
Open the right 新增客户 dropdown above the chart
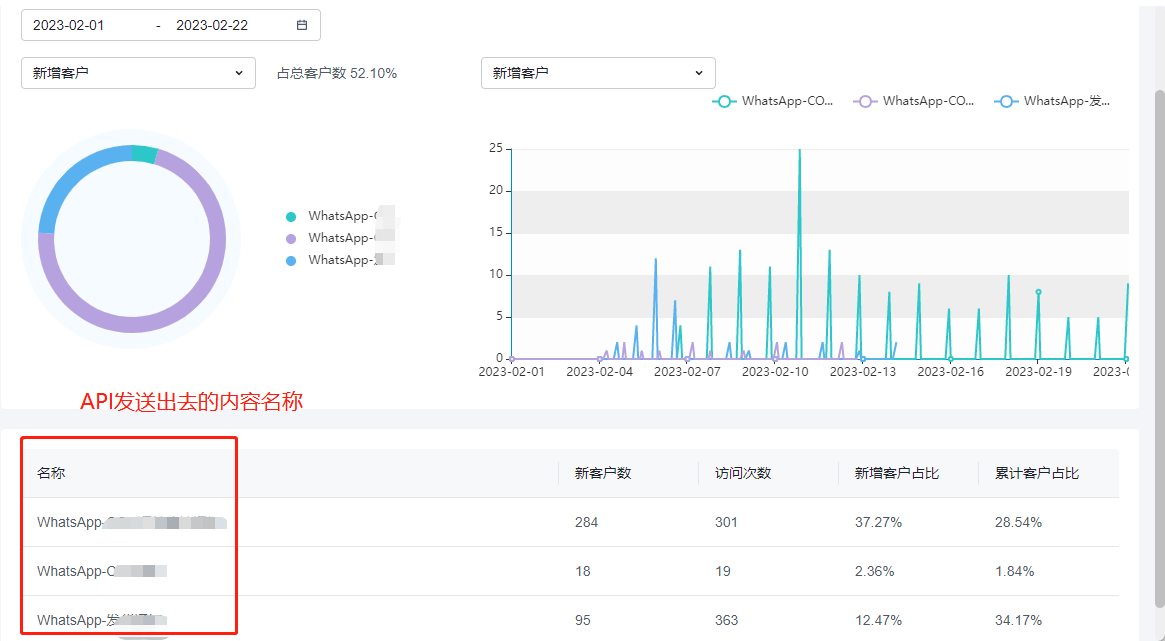point(598,73)
